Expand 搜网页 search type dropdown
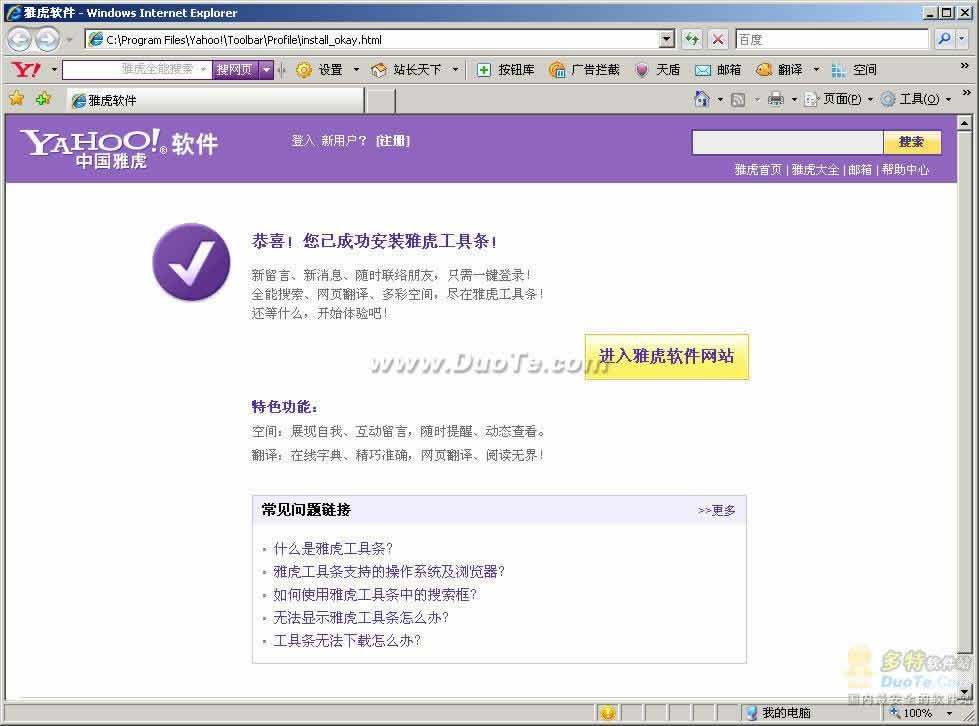The width and height of the screenshot is (979, 726). pyautogui.click(x=267, y=69)
